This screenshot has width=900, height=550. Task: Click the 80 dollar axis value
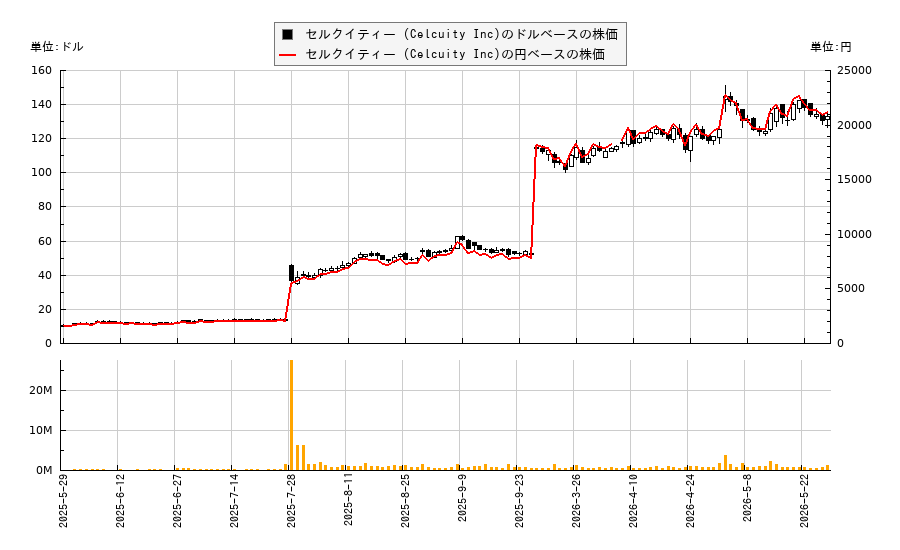45,207
